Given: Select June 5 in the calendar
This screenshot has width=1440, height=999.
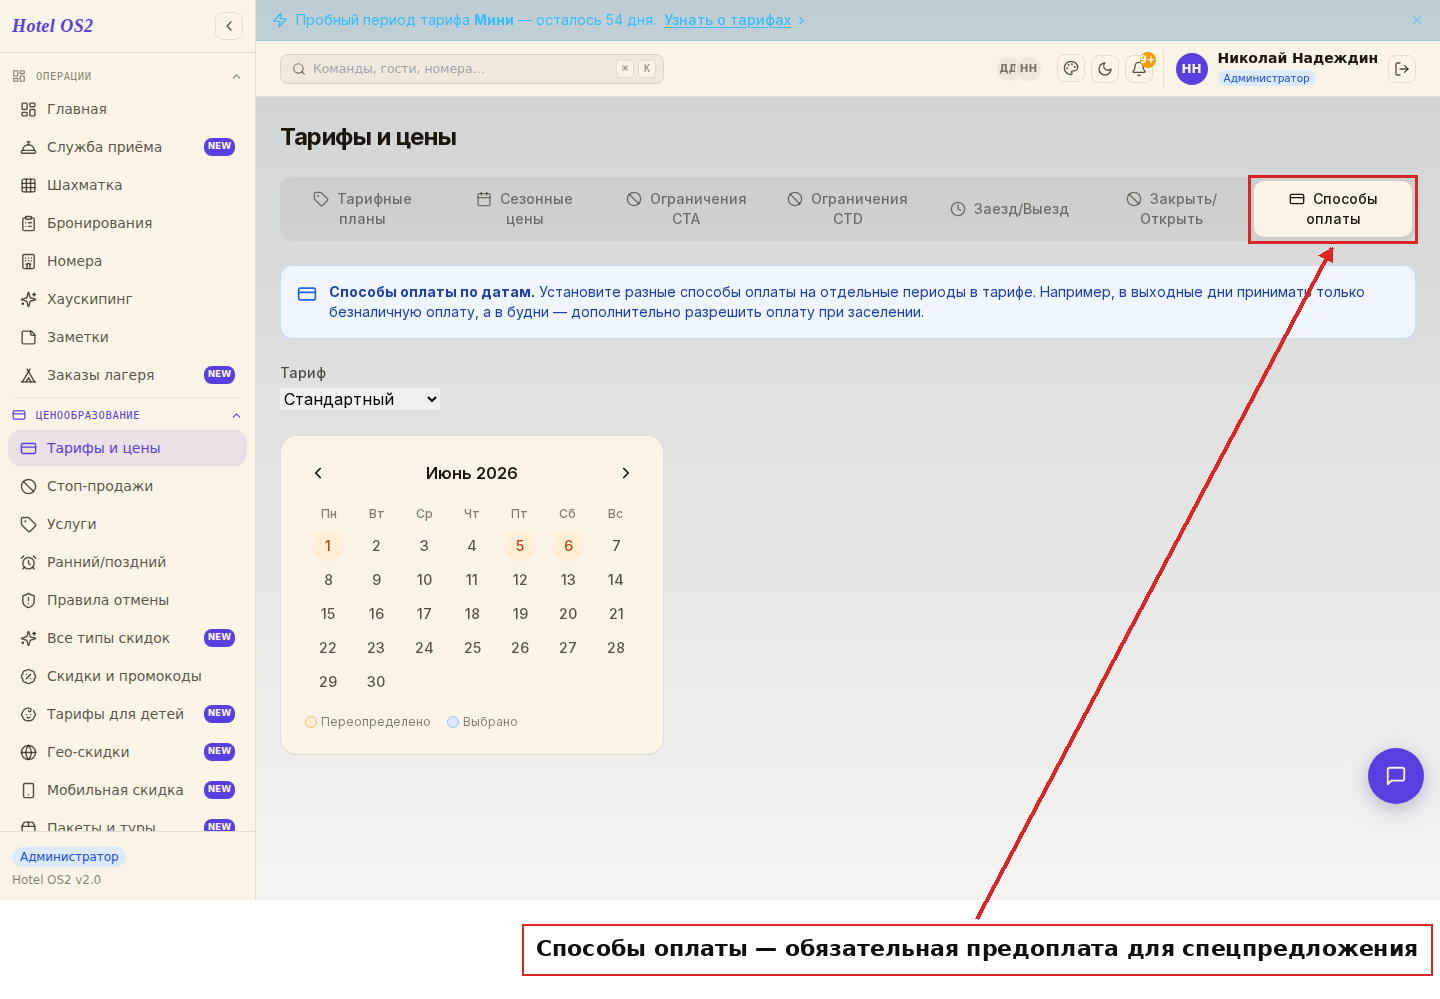Looking at the screenshot, I should click(x=520, y=546).
